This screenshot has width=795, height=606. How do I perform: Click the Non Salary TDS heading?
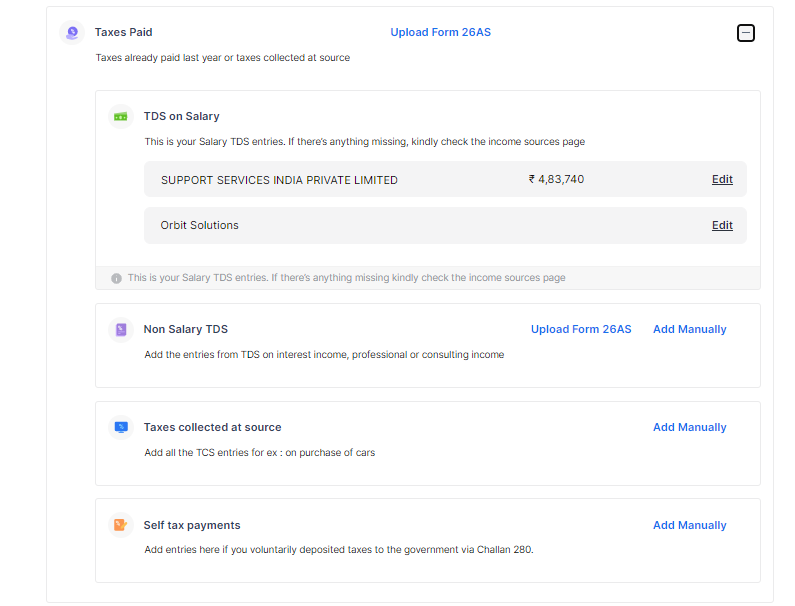(186, 329)
